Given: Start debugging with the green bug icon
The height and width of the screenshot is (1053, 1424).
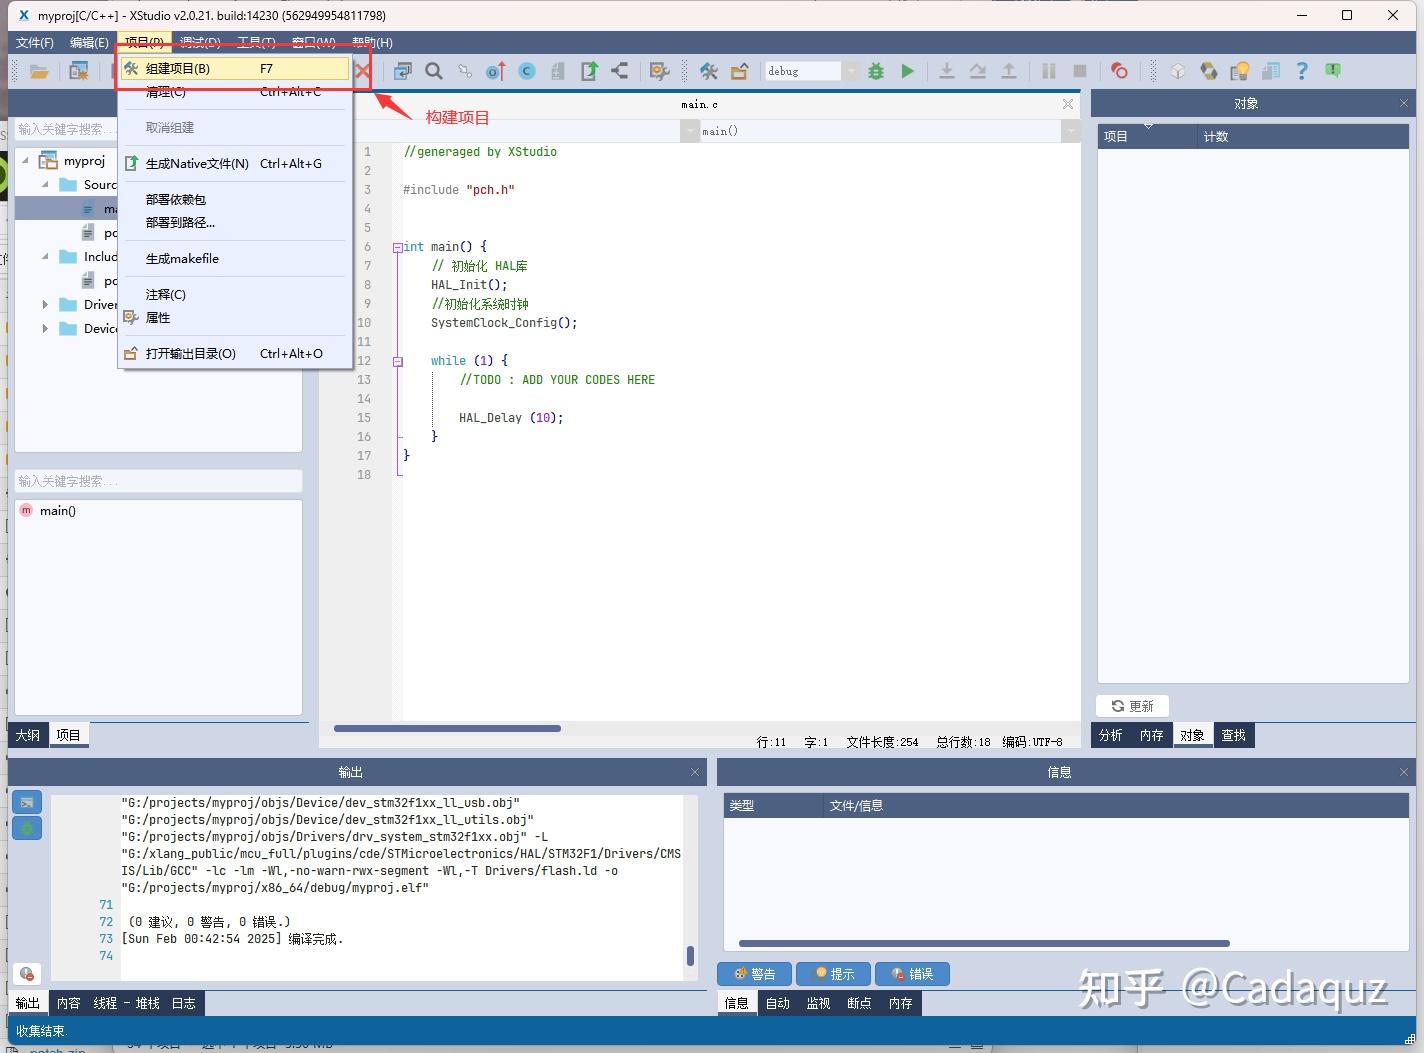Looking at the screenshot, I should pyautogui.click(x=876, y=71).
